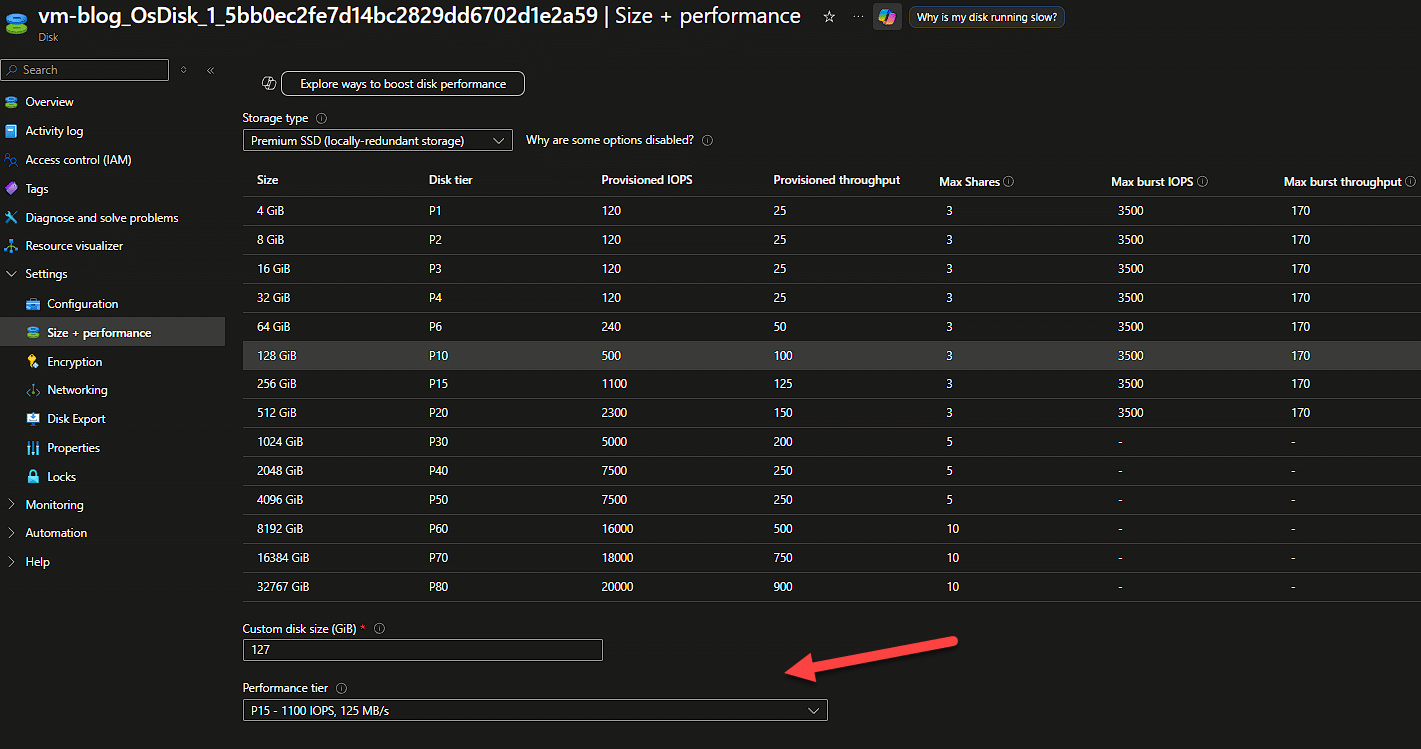Click inside the Custom disk size field
Image resolution: width=1421 pixels, height=749 pixels.
pyautogui.click(x=422, y=650)
